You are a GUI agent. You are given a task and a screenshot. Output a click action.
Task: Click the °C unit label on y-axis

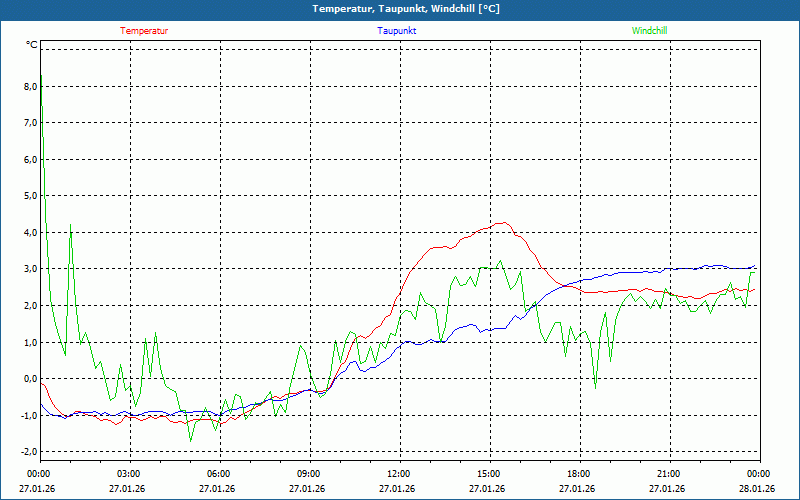coord(32,45)
